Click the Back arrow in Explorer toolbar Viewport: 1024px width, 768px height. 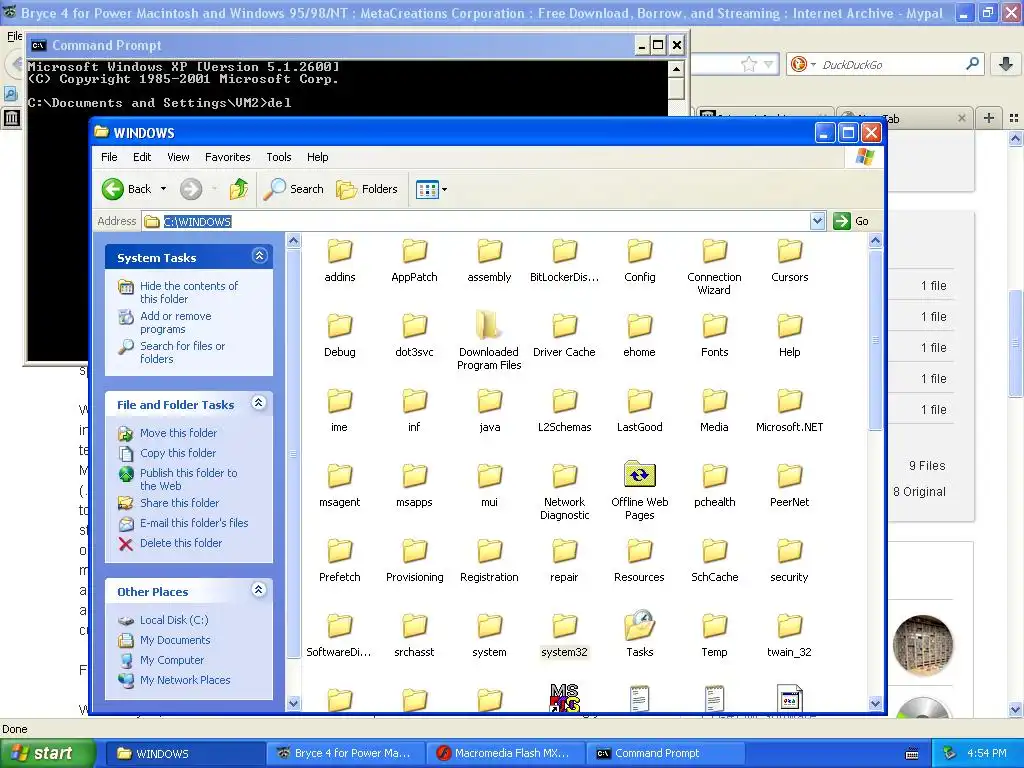pos(126,189)
